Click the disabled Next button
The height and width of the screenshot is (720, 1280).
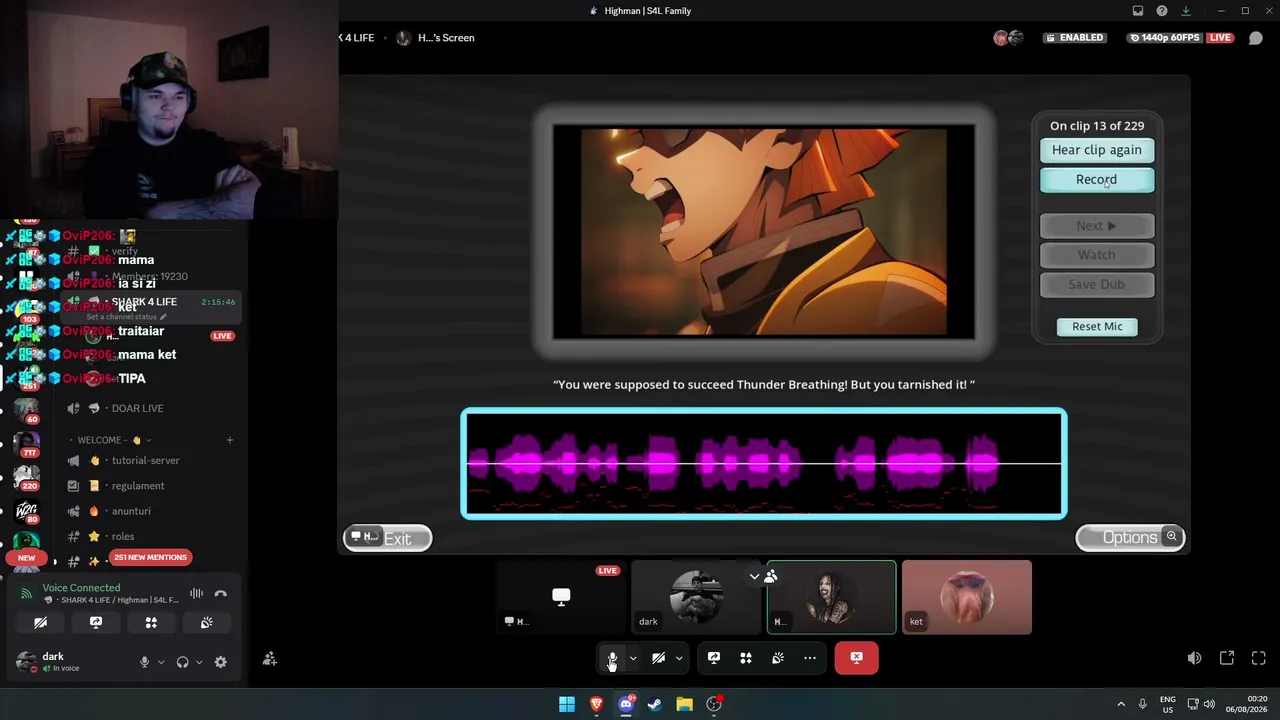coord(1097,226)
